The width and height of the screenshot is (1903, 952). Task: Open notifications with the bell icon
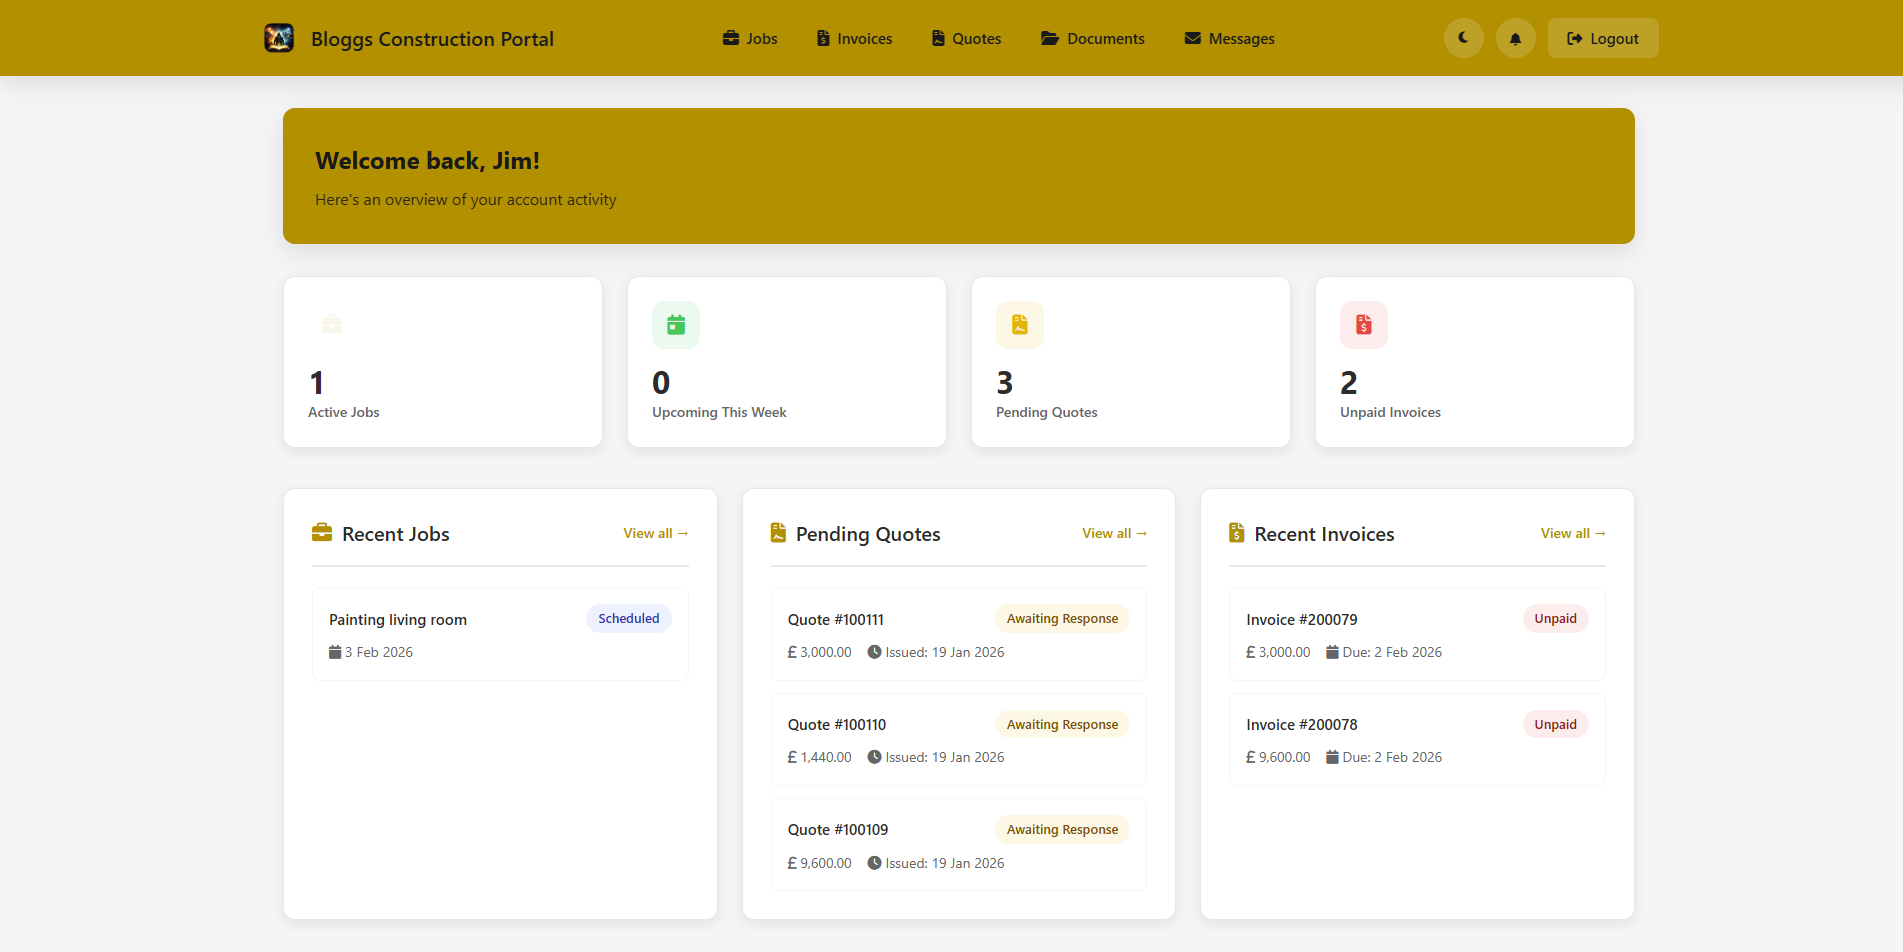1515,37
